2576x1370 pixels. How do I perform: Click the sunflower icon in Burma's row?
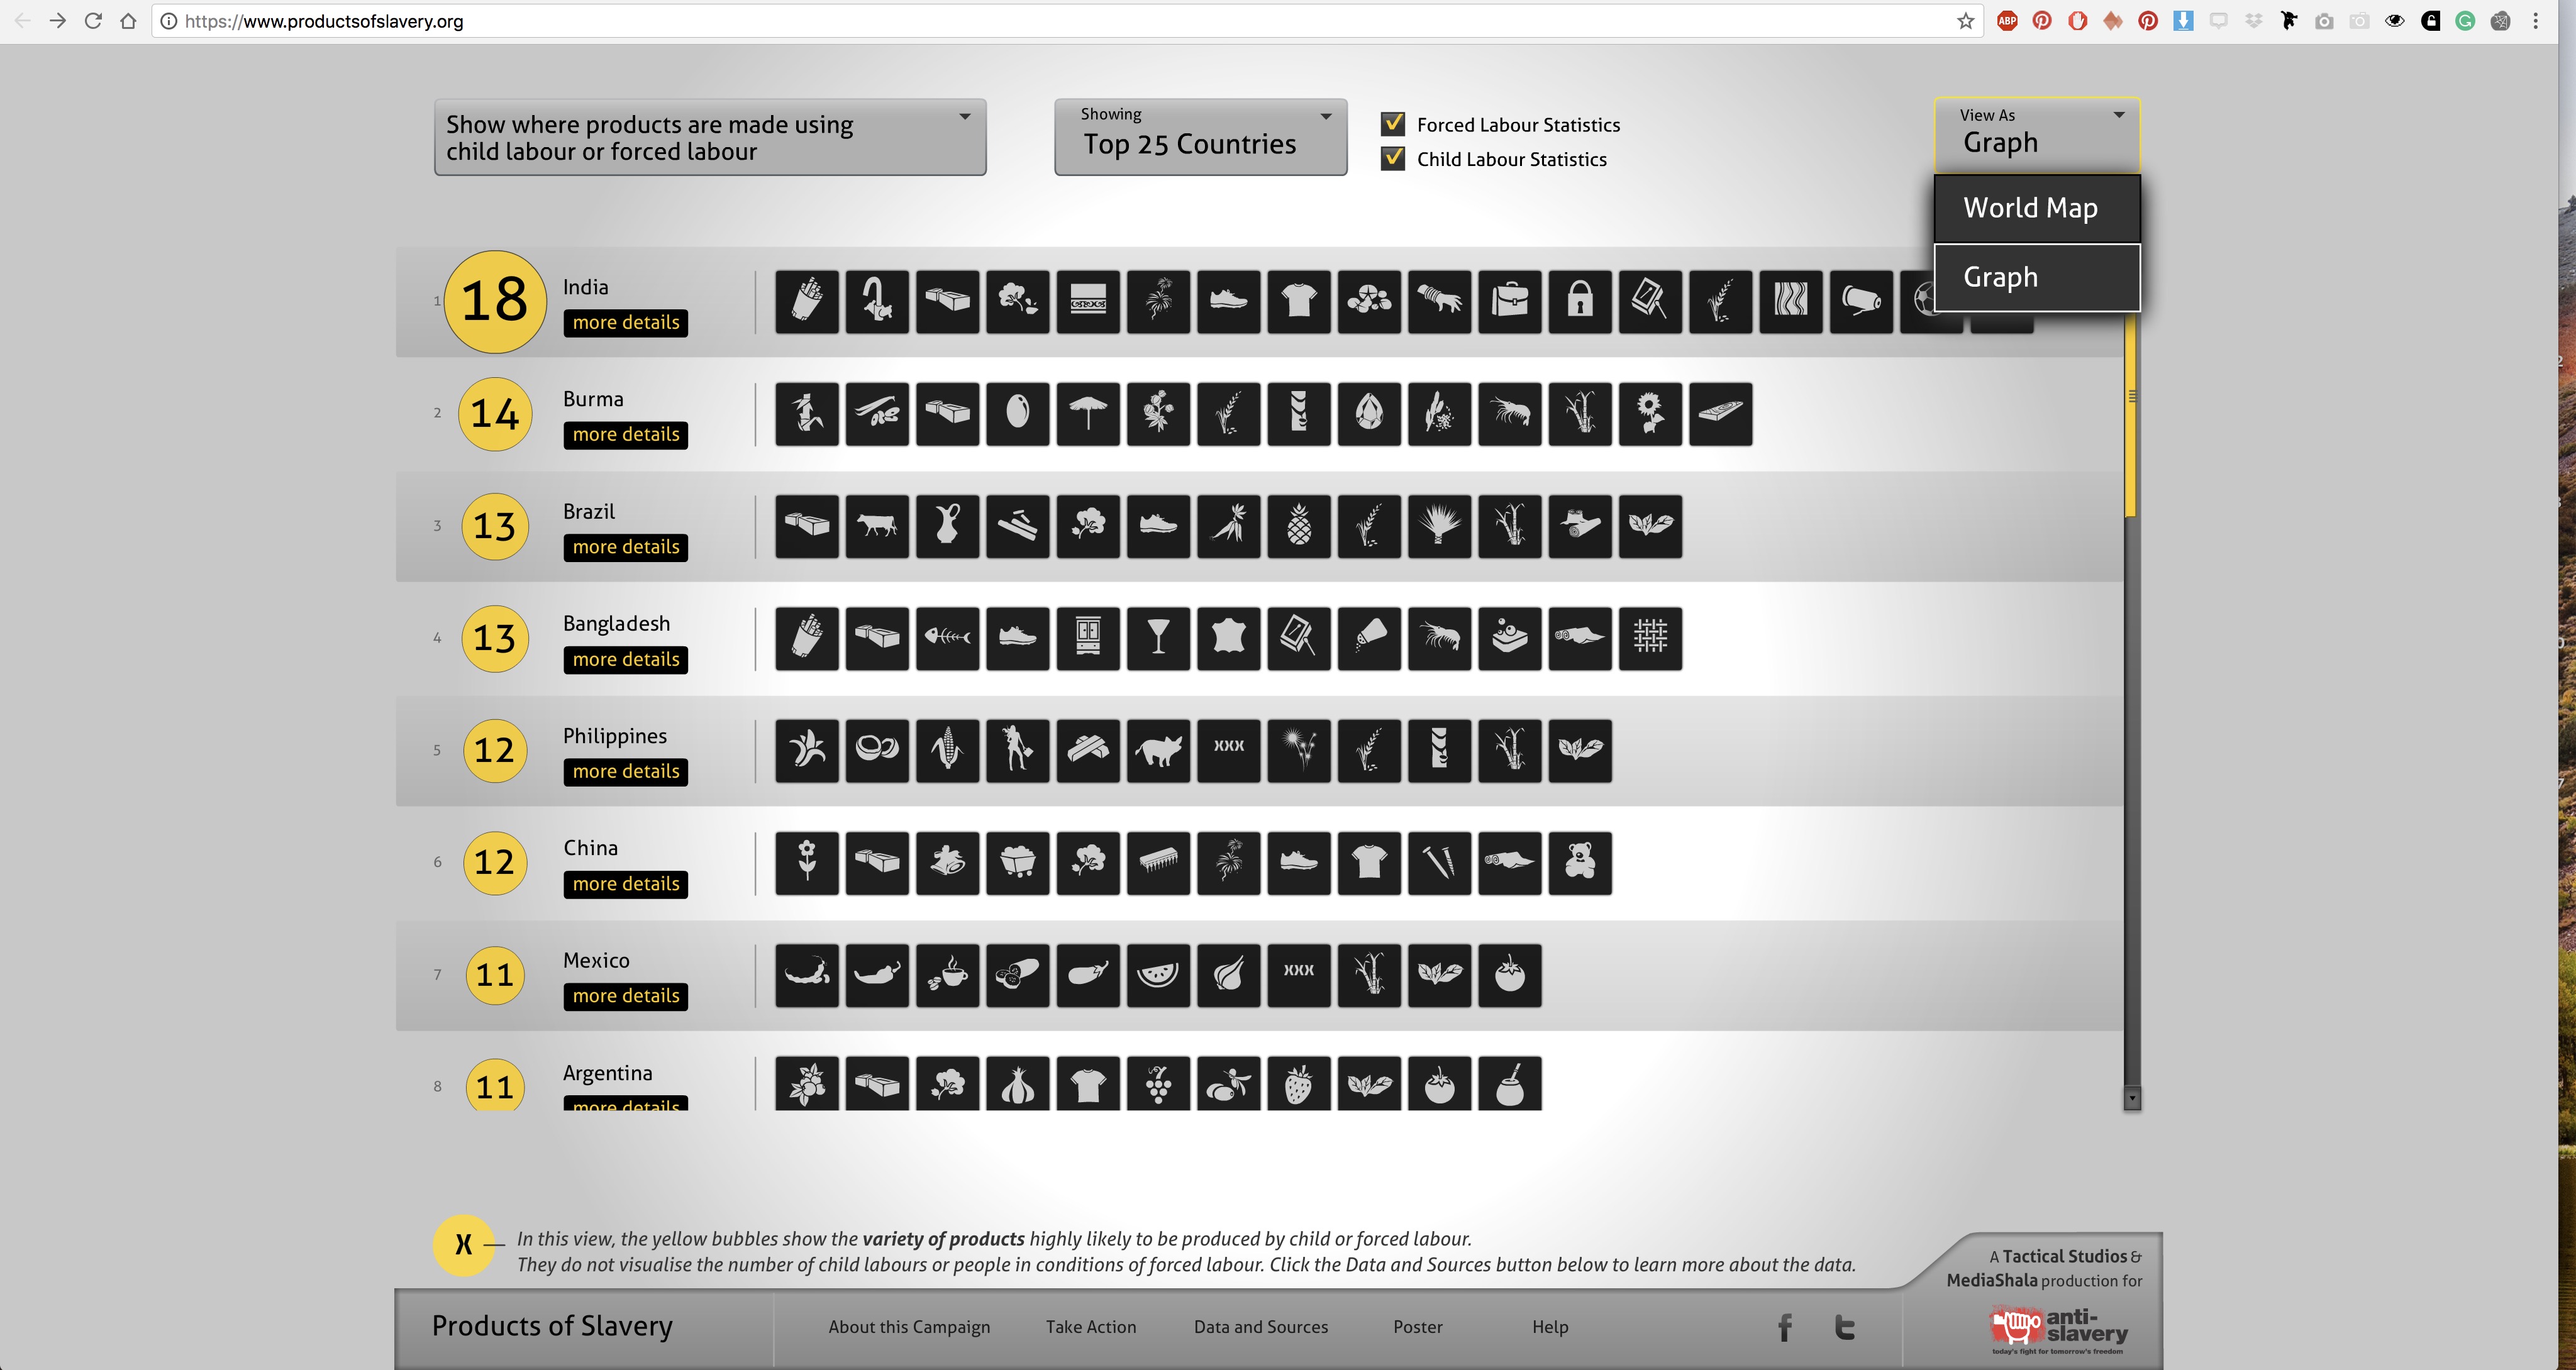[x=1650, y=413]
